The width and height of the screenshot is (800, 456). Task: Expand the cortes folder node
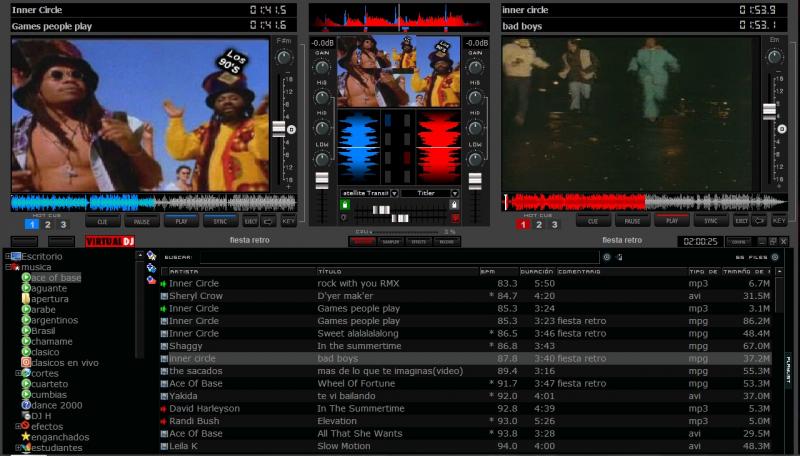coord(18,373)
